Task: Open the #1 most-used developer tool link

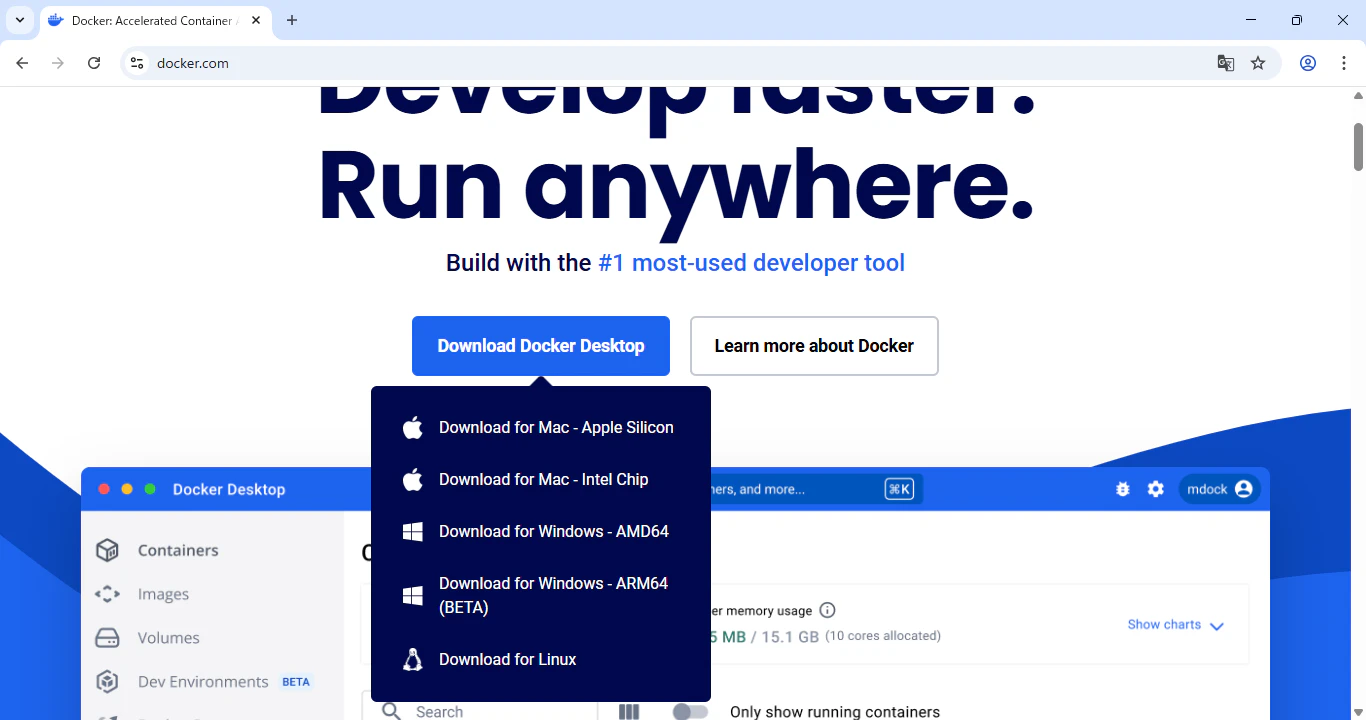Action: 751,263
